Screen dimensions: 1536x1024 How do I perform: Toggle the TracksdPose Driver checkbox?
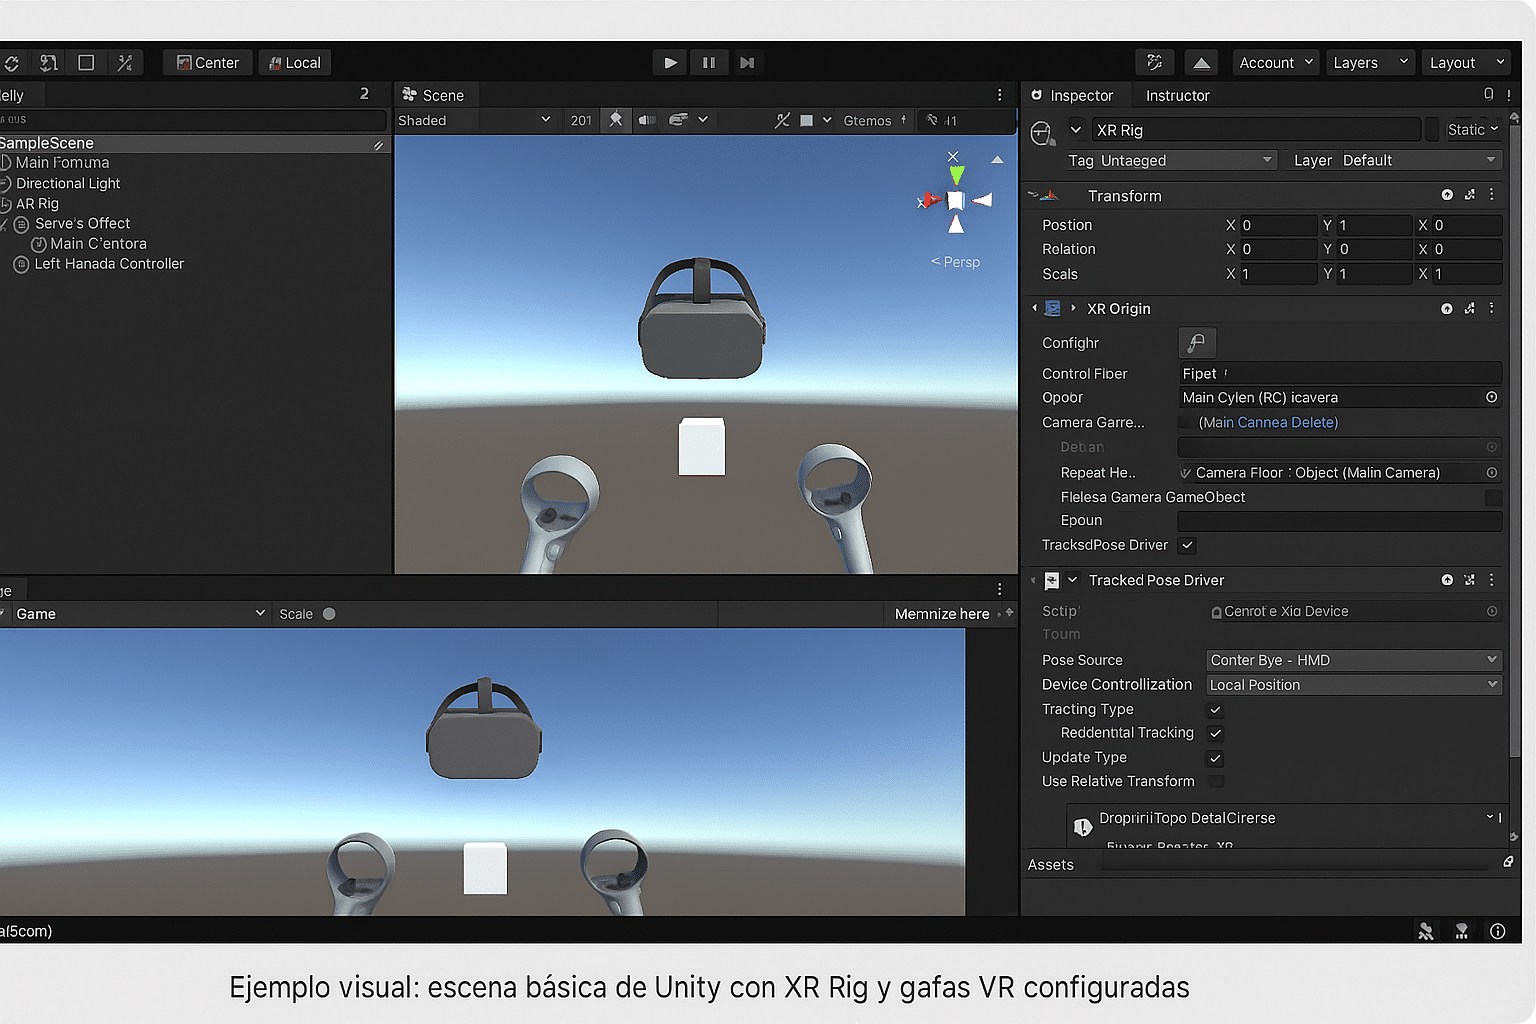click(1187, 545)
